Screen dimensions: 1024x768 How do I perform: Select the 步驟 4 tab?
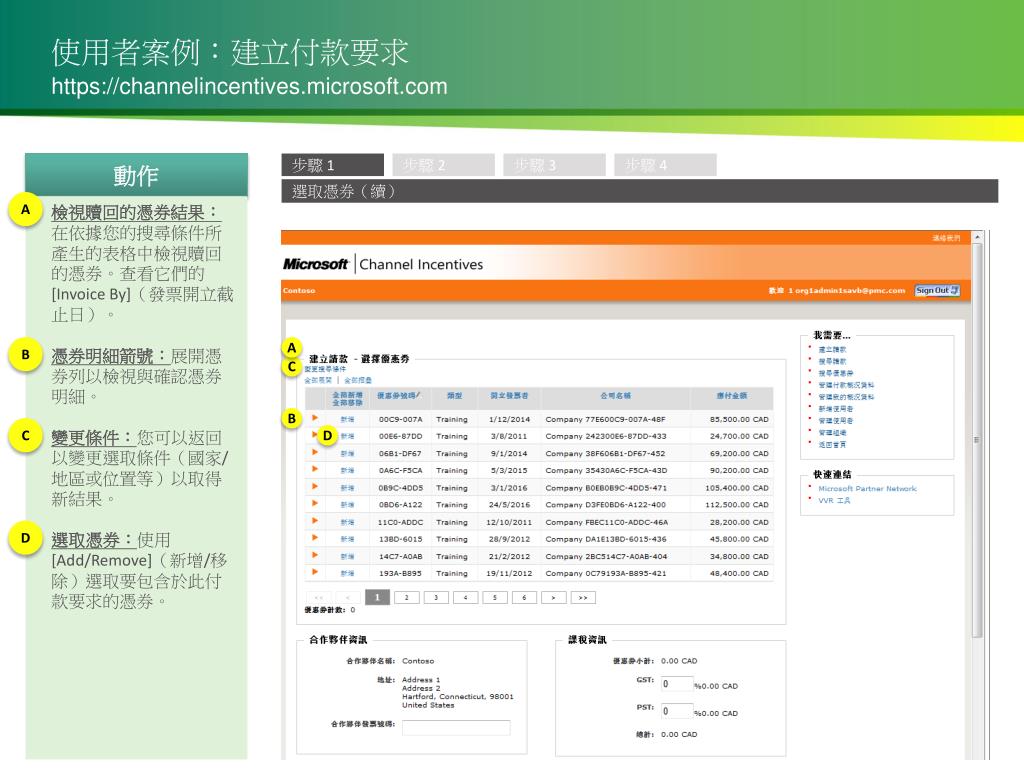point(665,165)
